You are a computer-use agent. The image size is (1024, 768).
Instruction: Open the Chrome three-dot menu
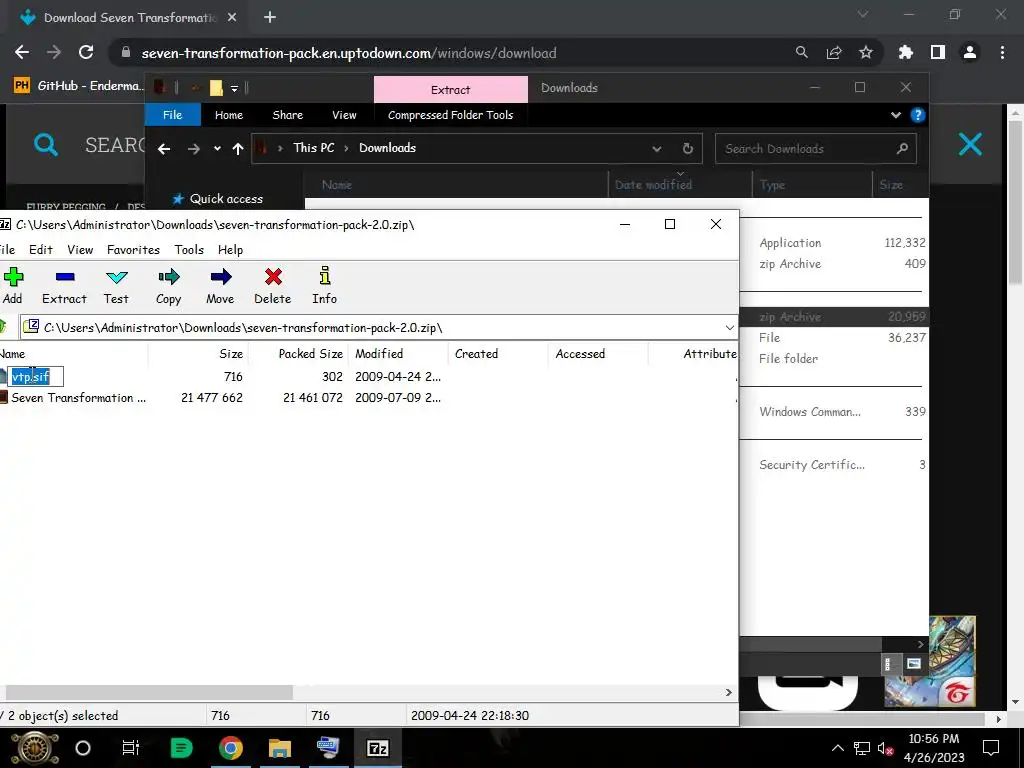1002,53
